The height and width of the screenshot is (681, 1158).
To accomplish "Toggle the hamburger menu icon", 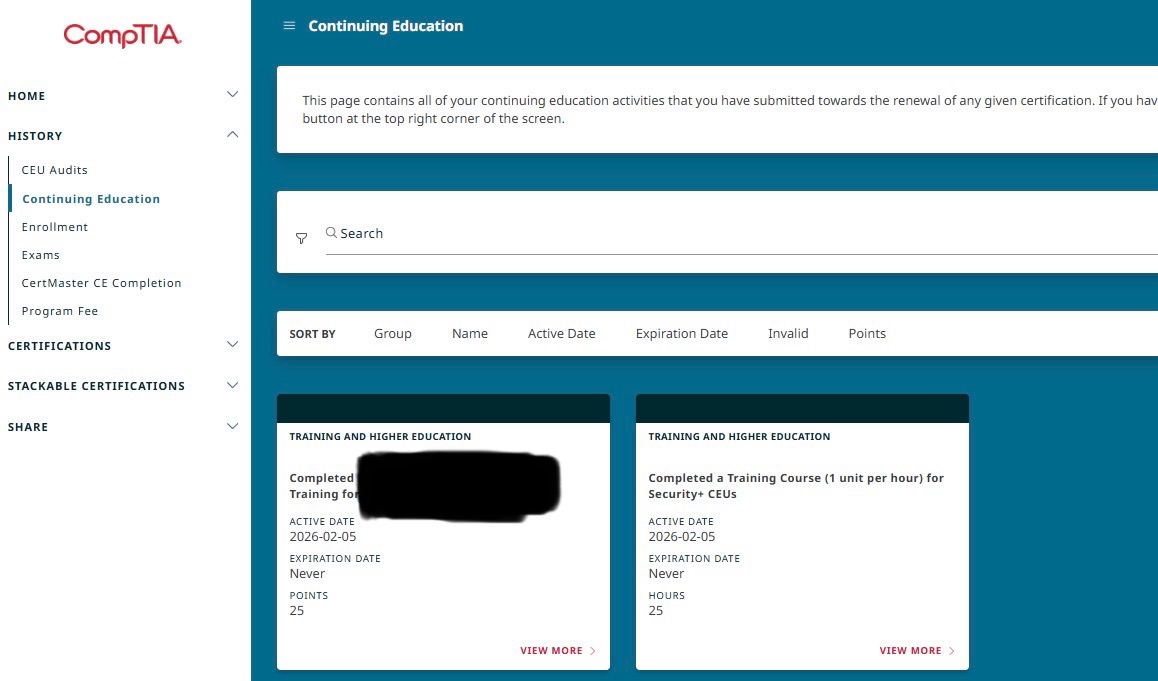I will point(290,26).
